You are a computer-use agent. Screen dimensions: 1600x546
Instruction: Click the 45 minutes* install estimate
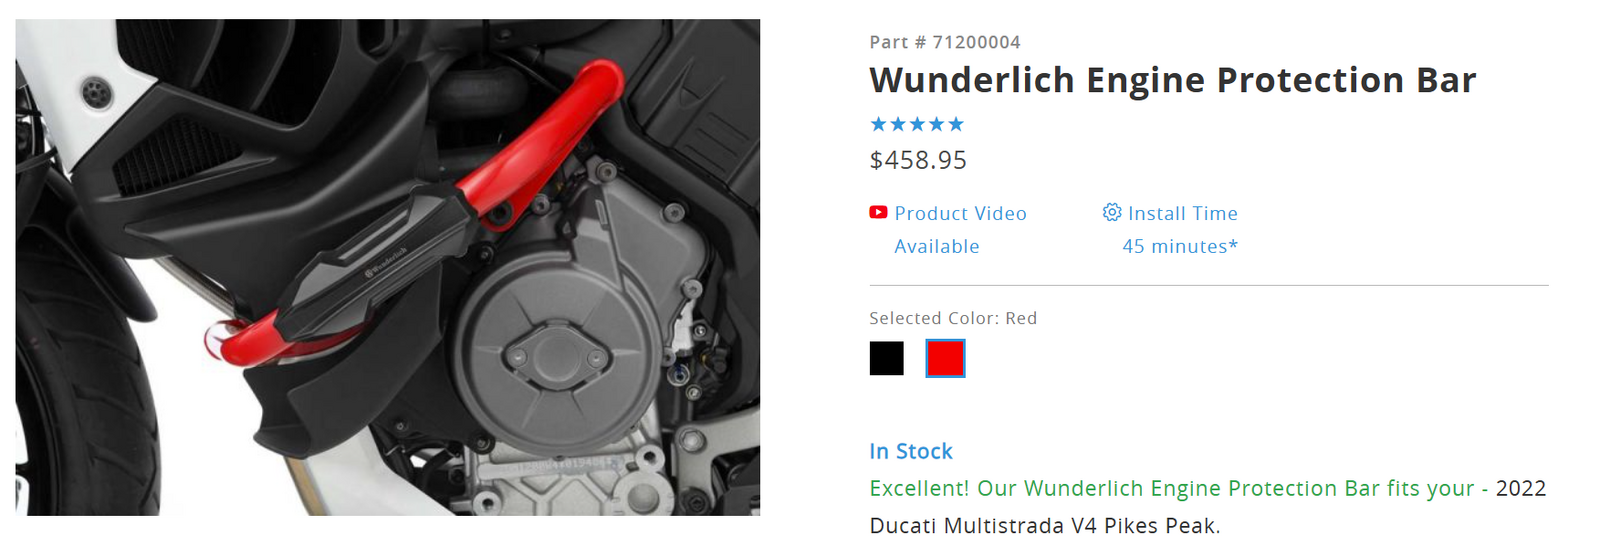(x=1180, y=246)
